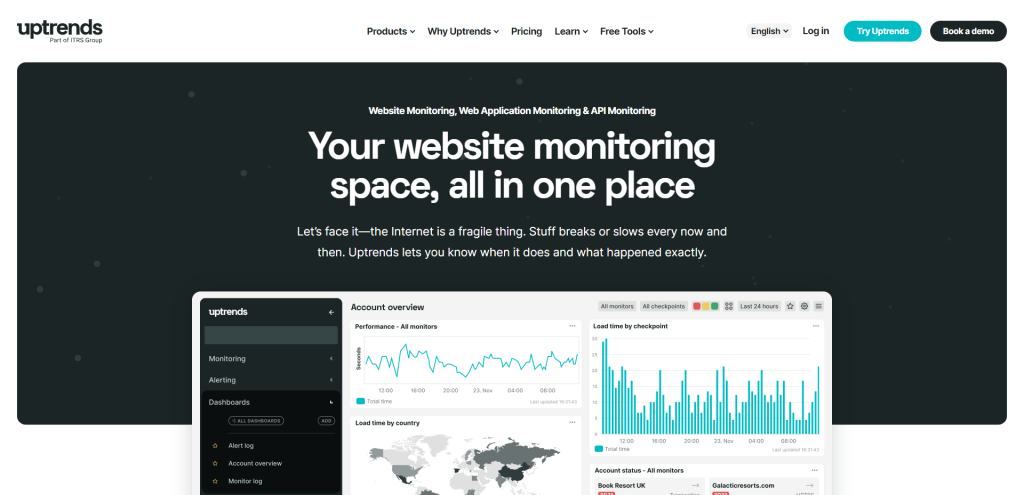Screen dimensions: 1024x495
Task: Click the star favorite icon in dashboard toolbar
Action: coord(790,306)
